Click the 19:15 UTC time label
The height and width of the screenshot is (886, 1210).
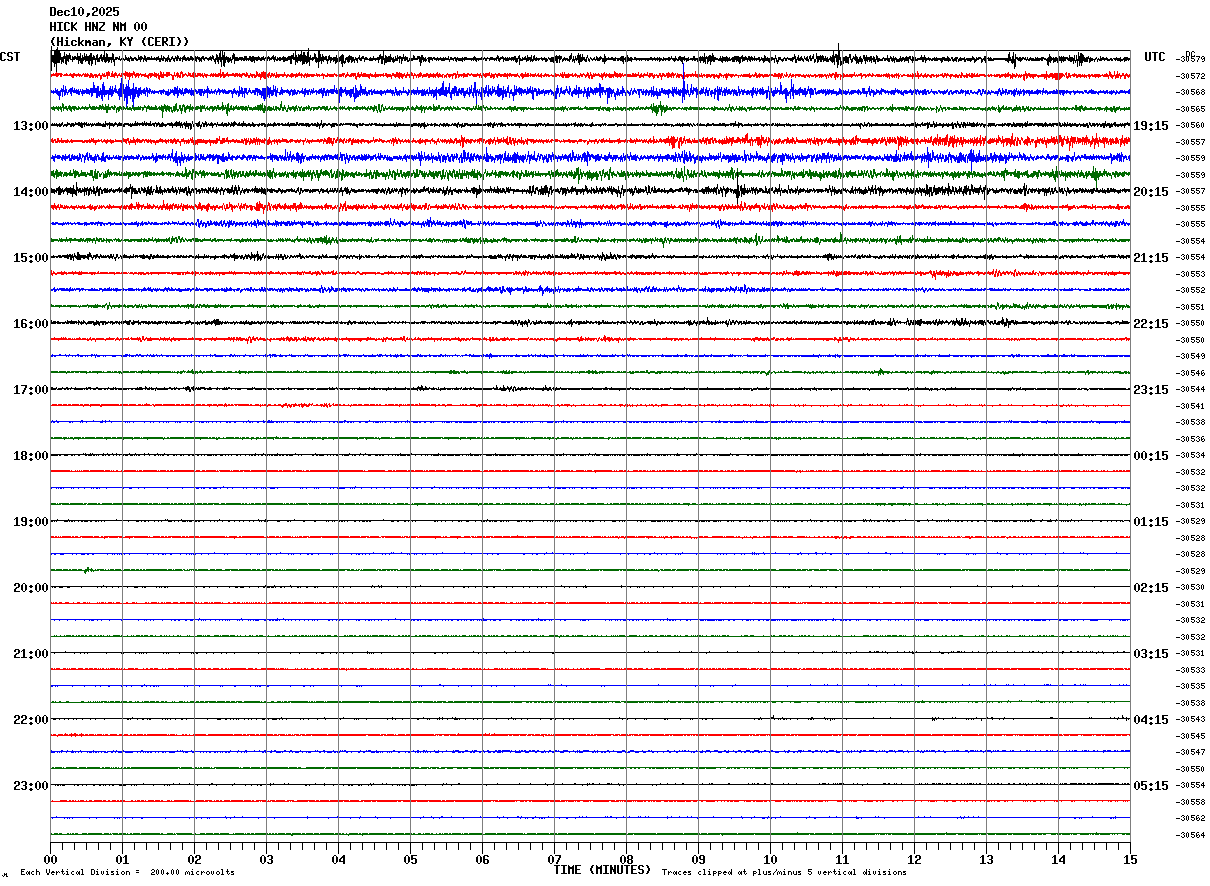[x=1151, y=126]
